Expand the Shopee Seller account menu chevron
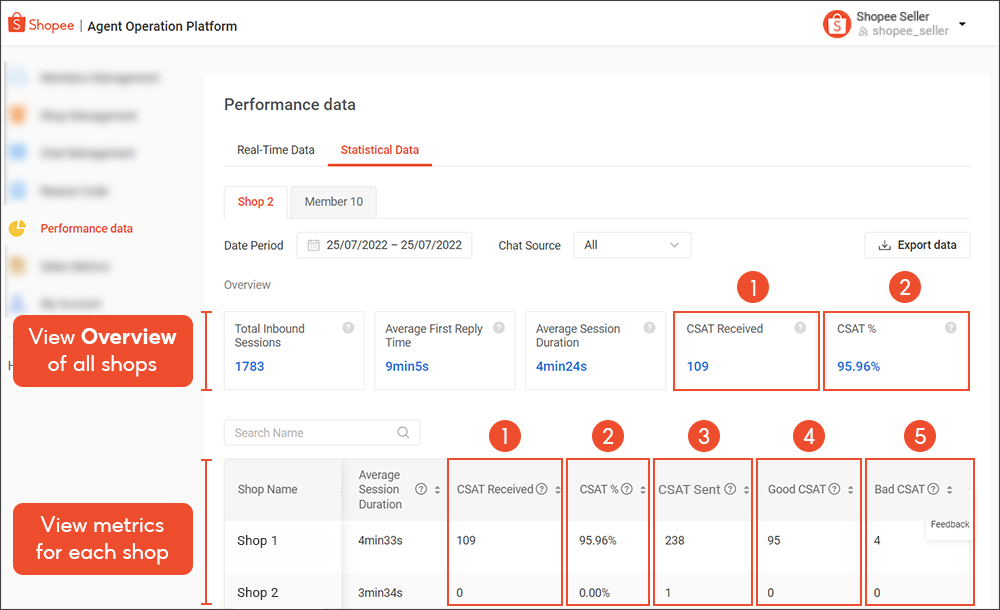 [961, 24]
